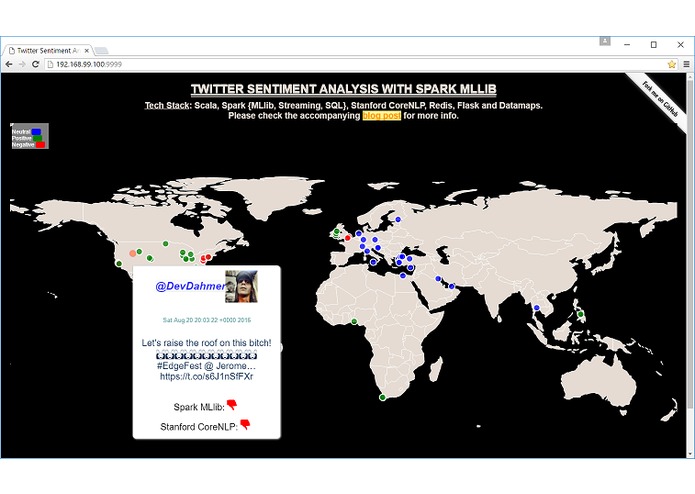Click the blue marker in Thailand
Viewport: 695px width, 494px height.
click(536, 307)
